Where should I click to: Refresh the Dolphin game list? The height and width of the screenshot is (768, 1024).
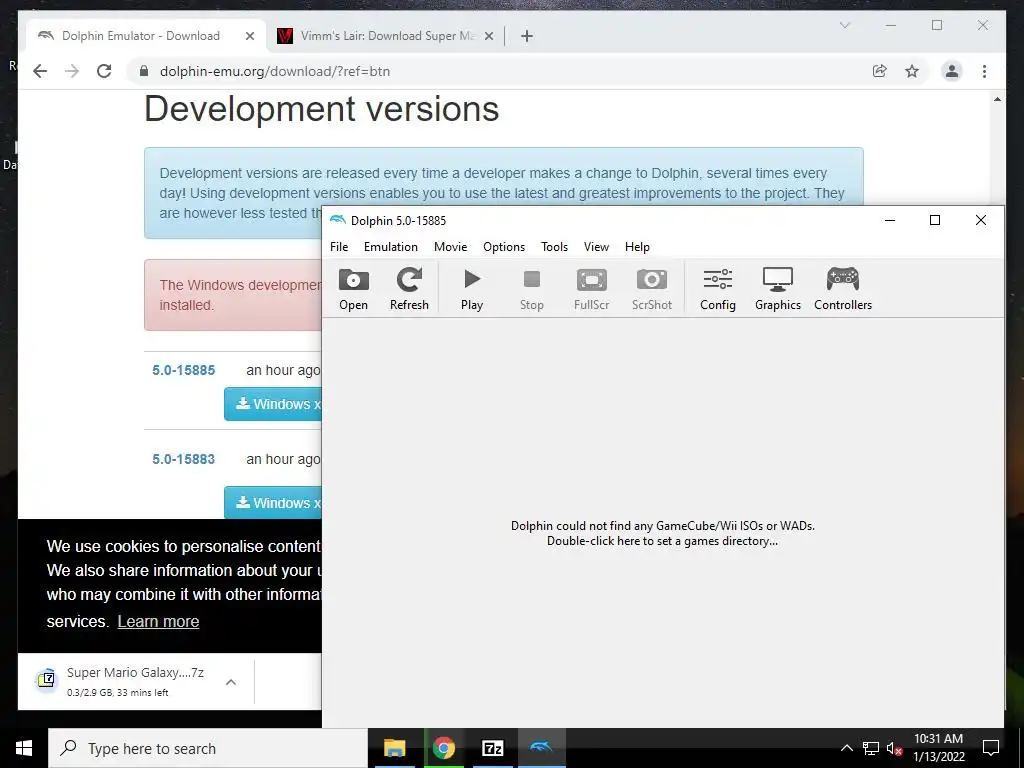(x=409, y=289)
